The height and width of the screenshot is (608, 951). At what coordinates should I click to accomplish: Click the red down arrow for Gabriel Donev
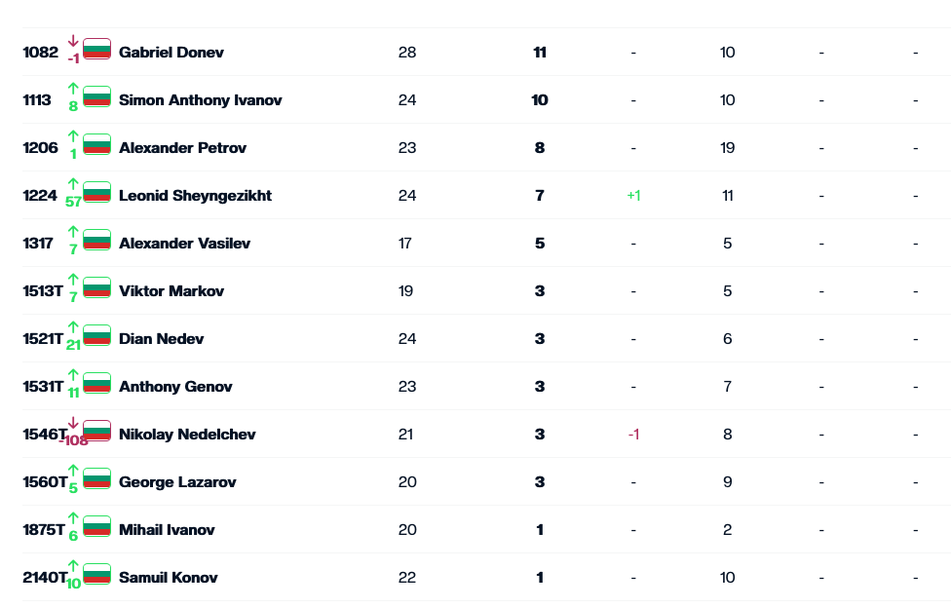[73, 42]
